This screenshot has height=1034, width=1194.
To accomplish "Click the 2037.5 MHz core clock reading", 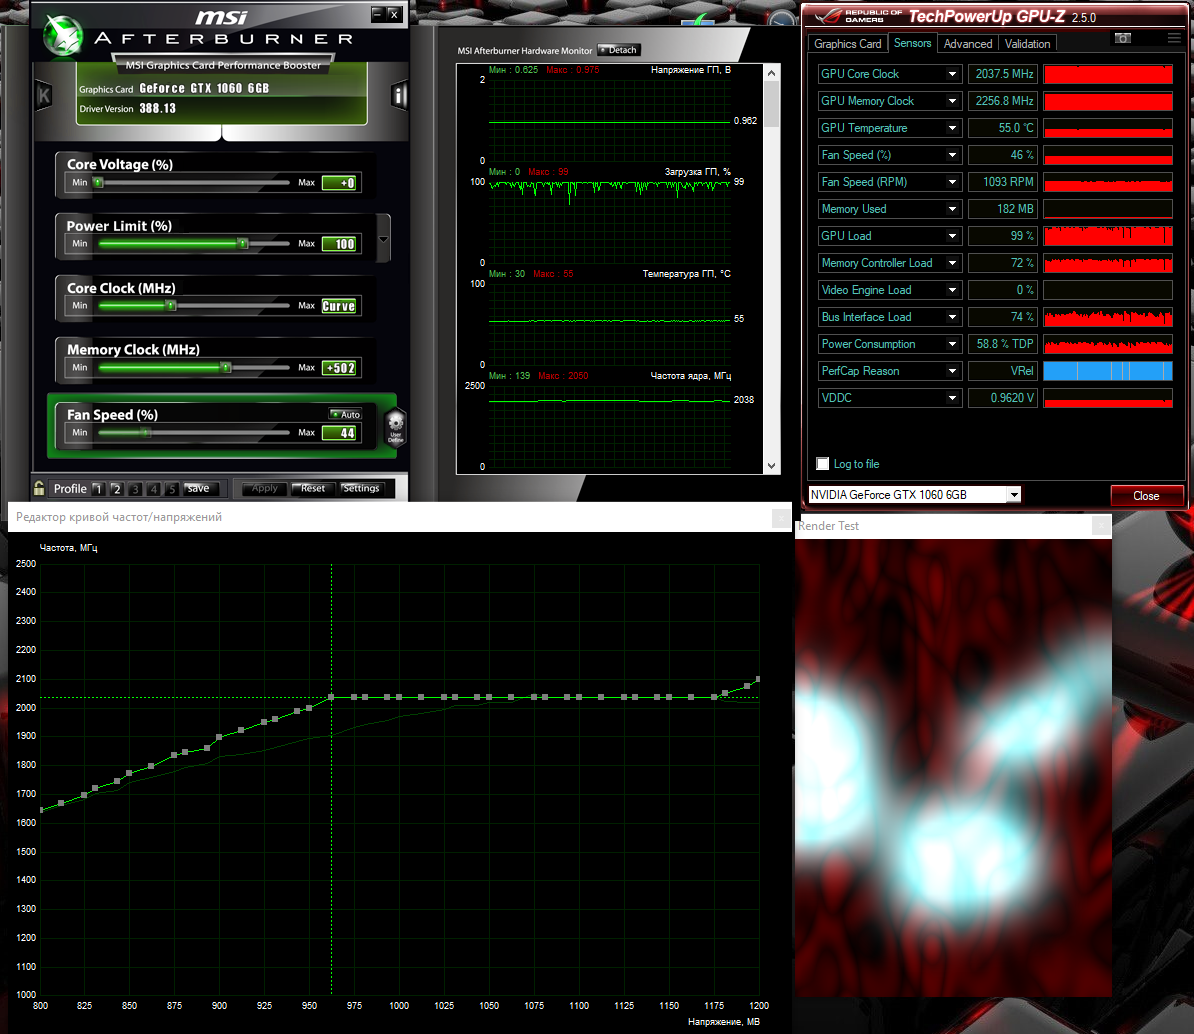I will 1003,74.
